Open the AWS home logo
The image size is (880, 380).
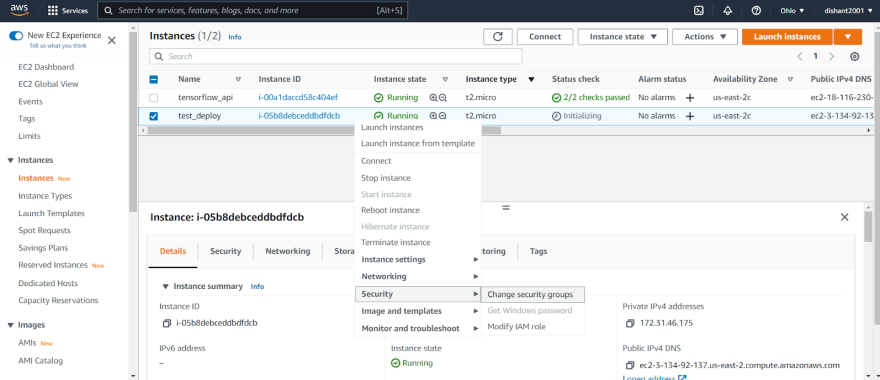(x=20, y=10)
